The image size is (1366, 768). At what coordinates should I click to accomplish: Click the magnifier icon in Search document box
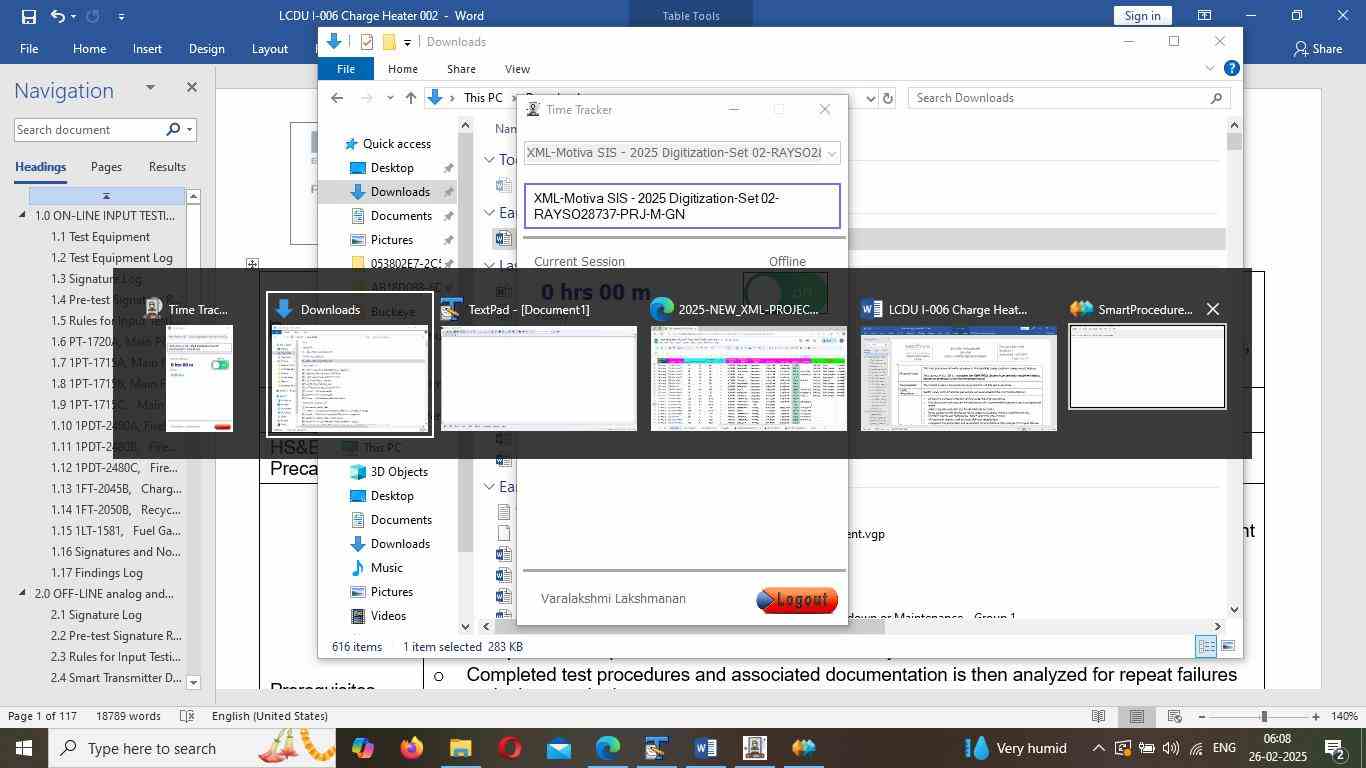click(x=173, y=129)
